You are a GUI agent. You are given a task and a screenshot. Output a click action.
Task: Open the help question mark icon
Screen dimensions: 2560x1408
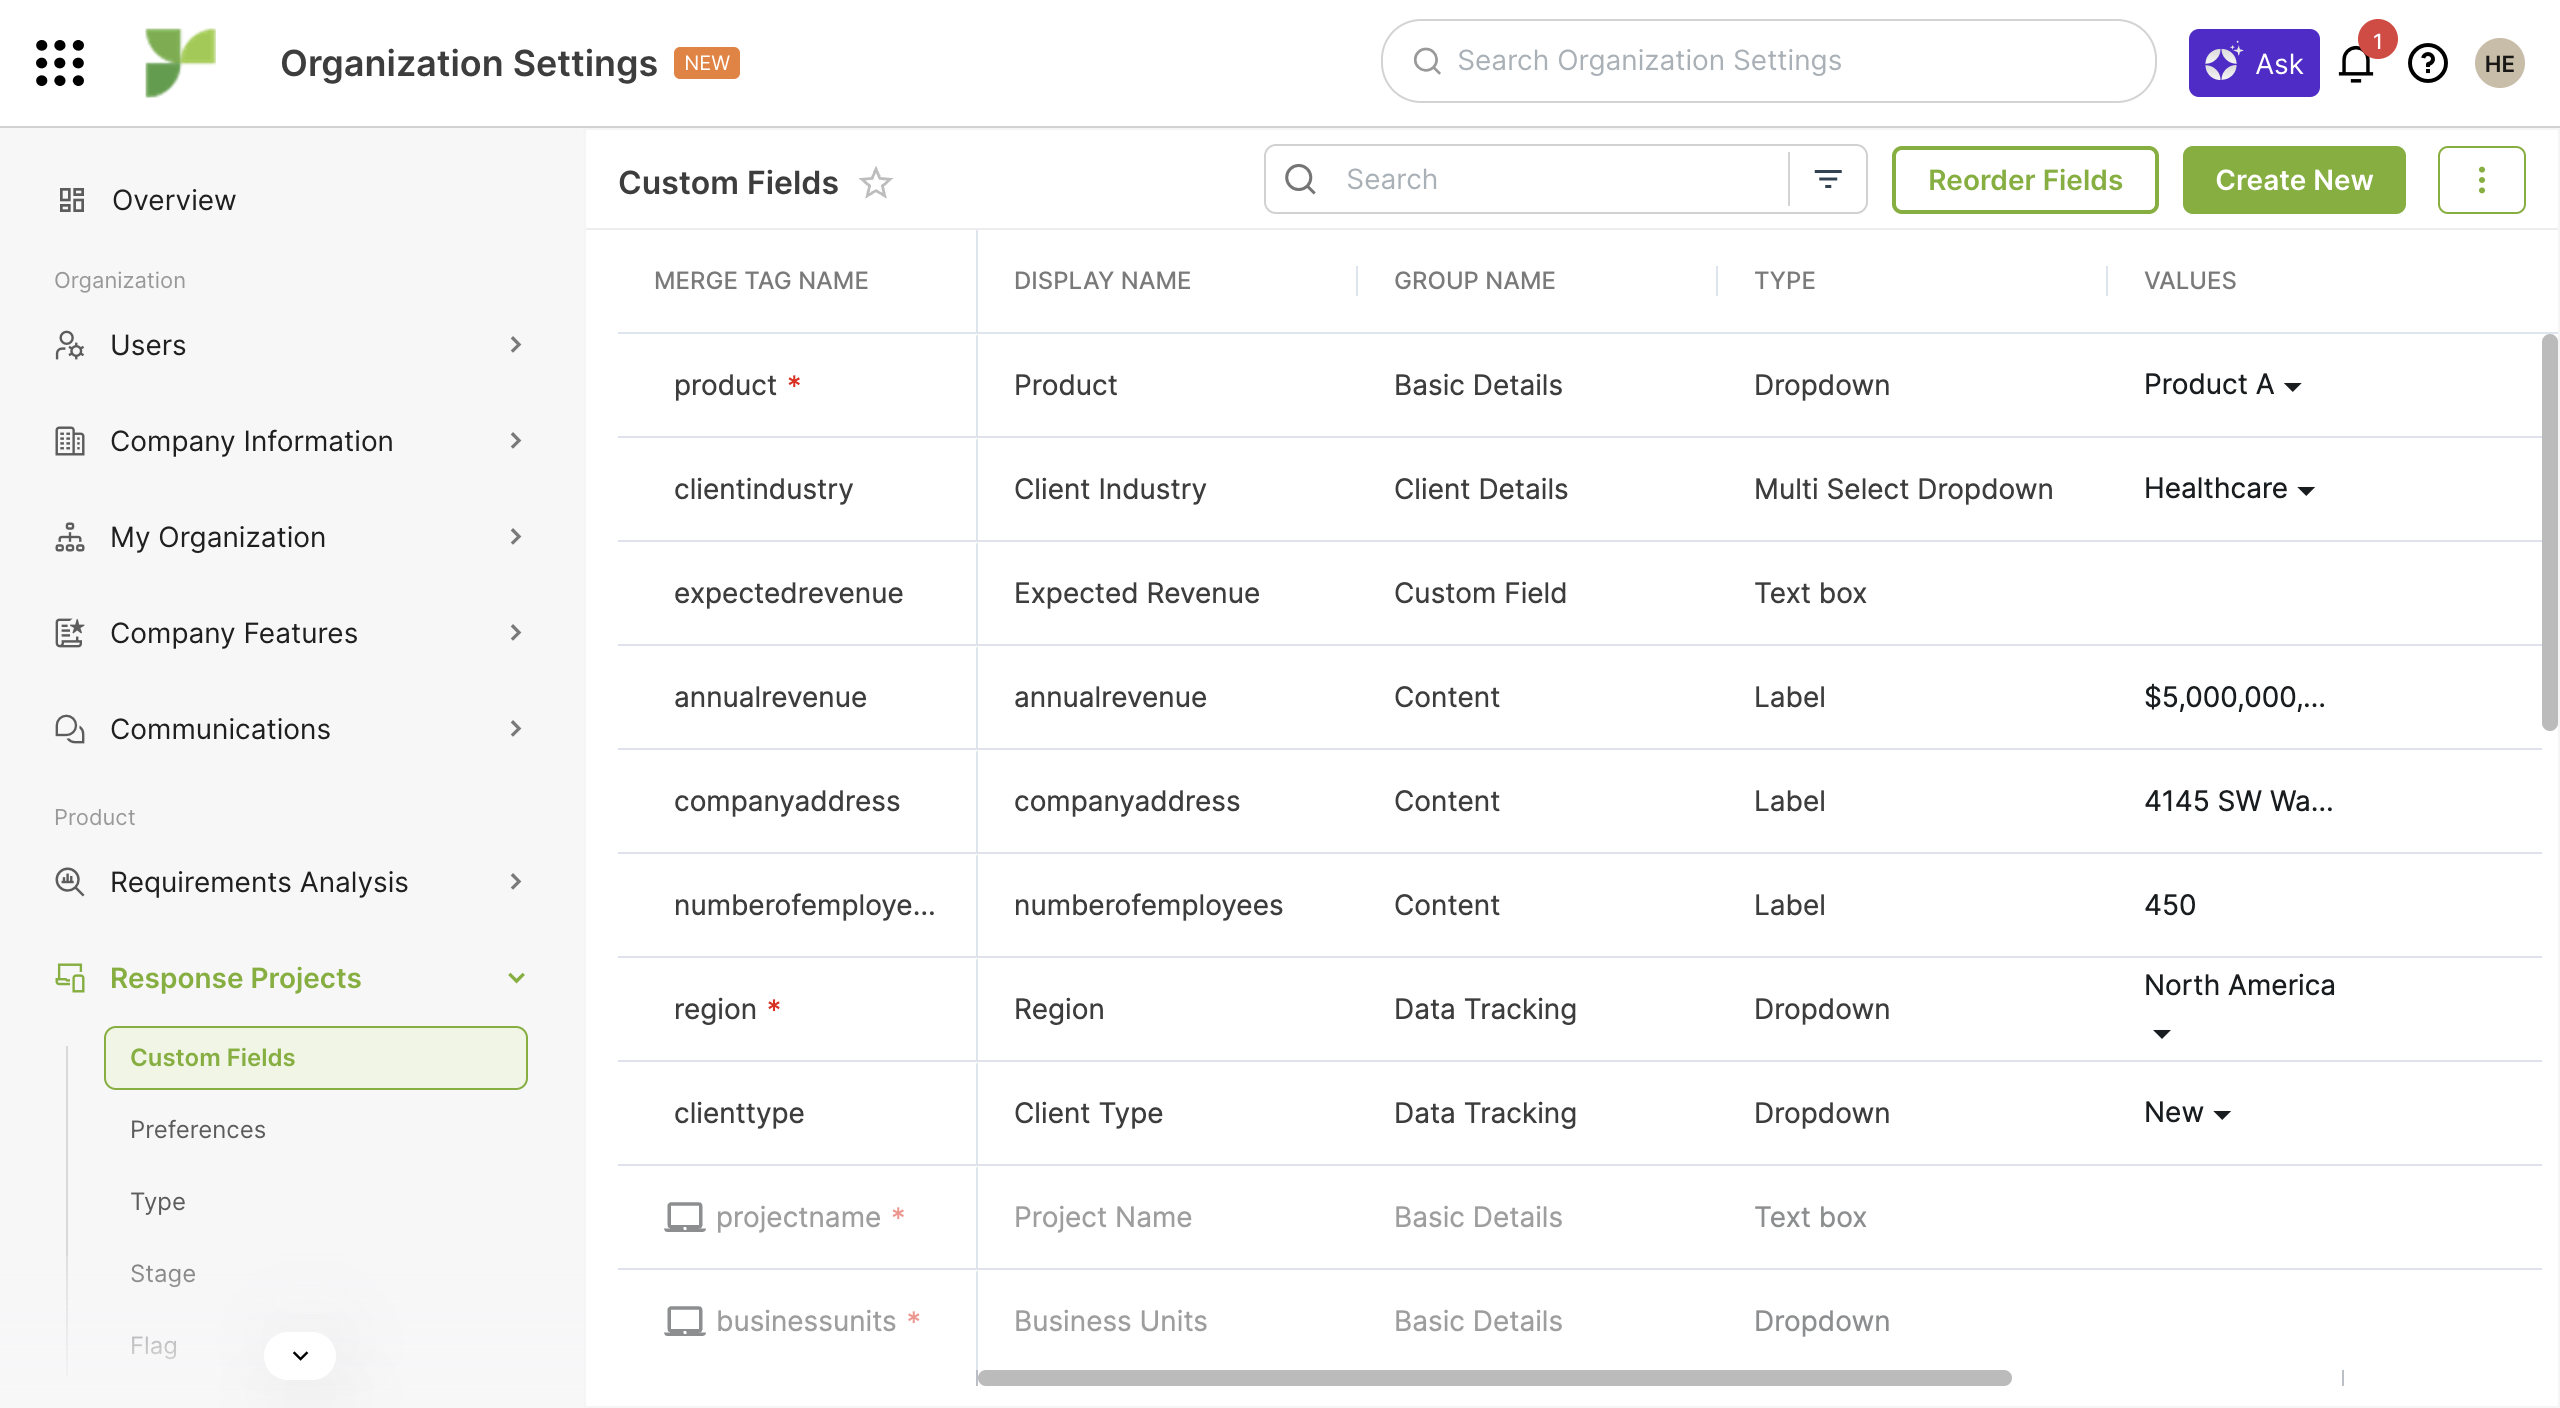point(2427,64)
